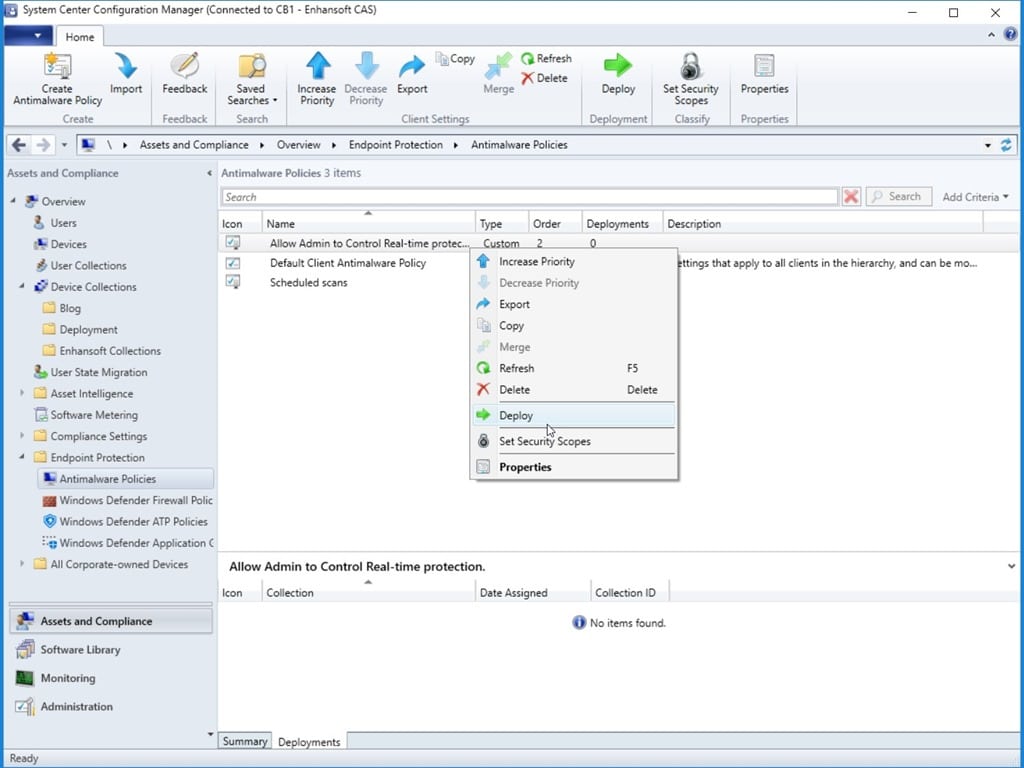Viewport: 1024px width, 768px height.
Task: Select Windows Defender Firewall Policies node
Action: click(127, 500)
